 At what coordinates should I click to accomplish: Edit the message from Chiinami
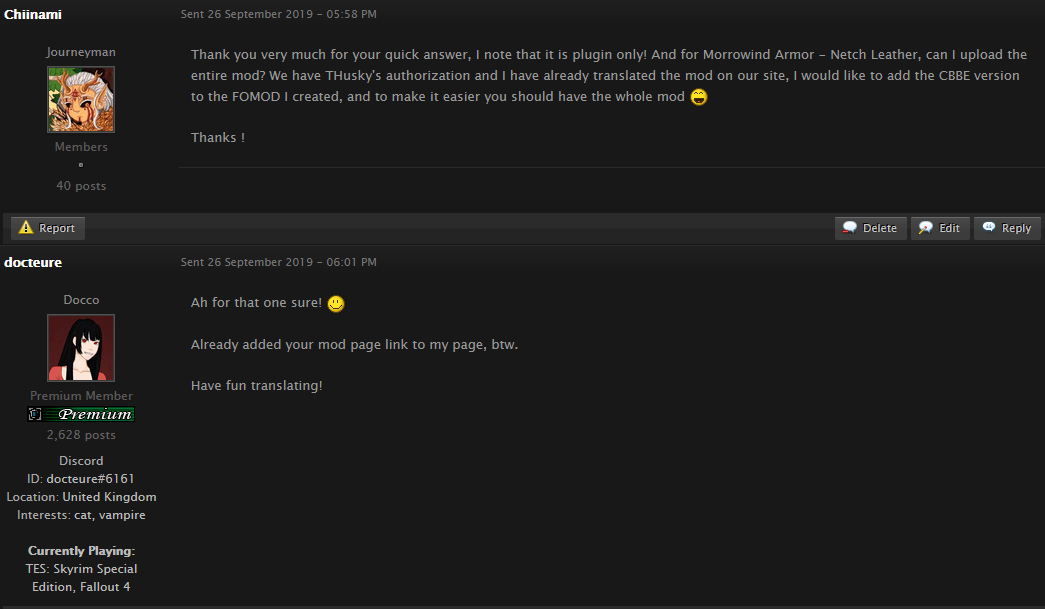(939, 228)
